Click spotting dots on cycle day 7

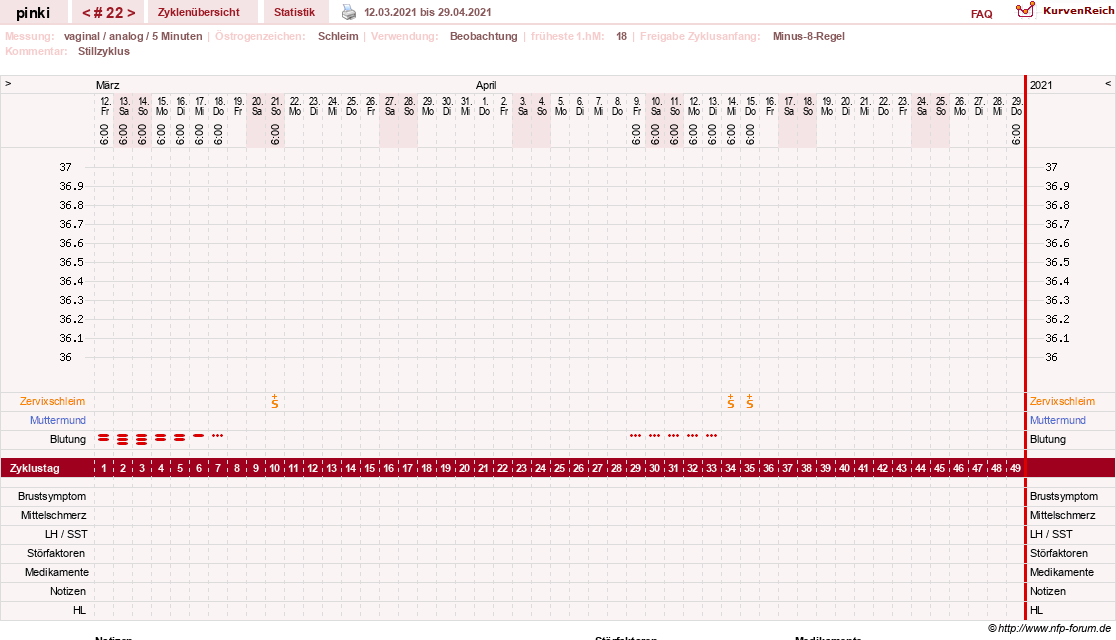click(218, 436)
